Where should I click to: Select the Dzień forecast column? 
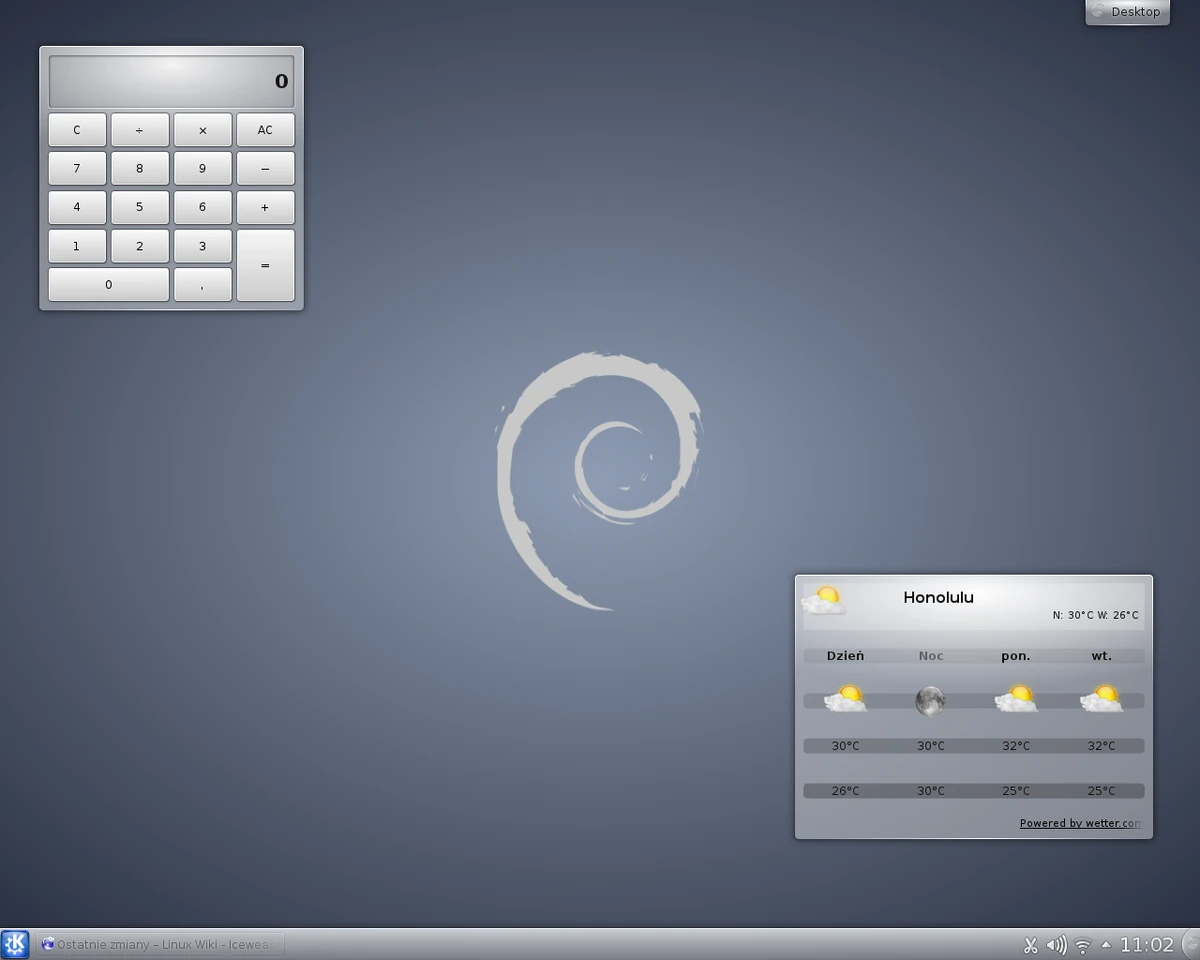[845, 655]
